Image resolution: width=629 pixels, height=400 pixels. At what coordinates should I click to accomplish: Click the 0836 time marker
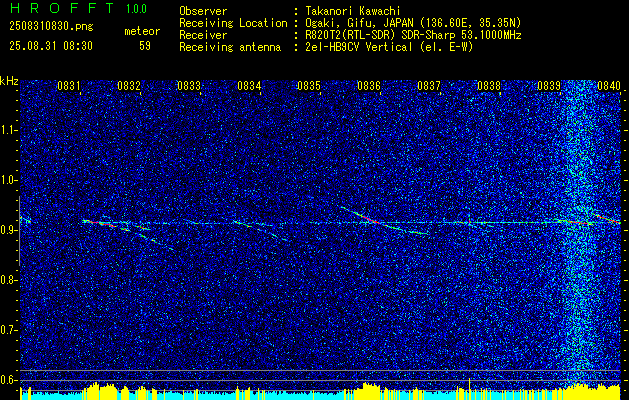click(x=369, y=85)
